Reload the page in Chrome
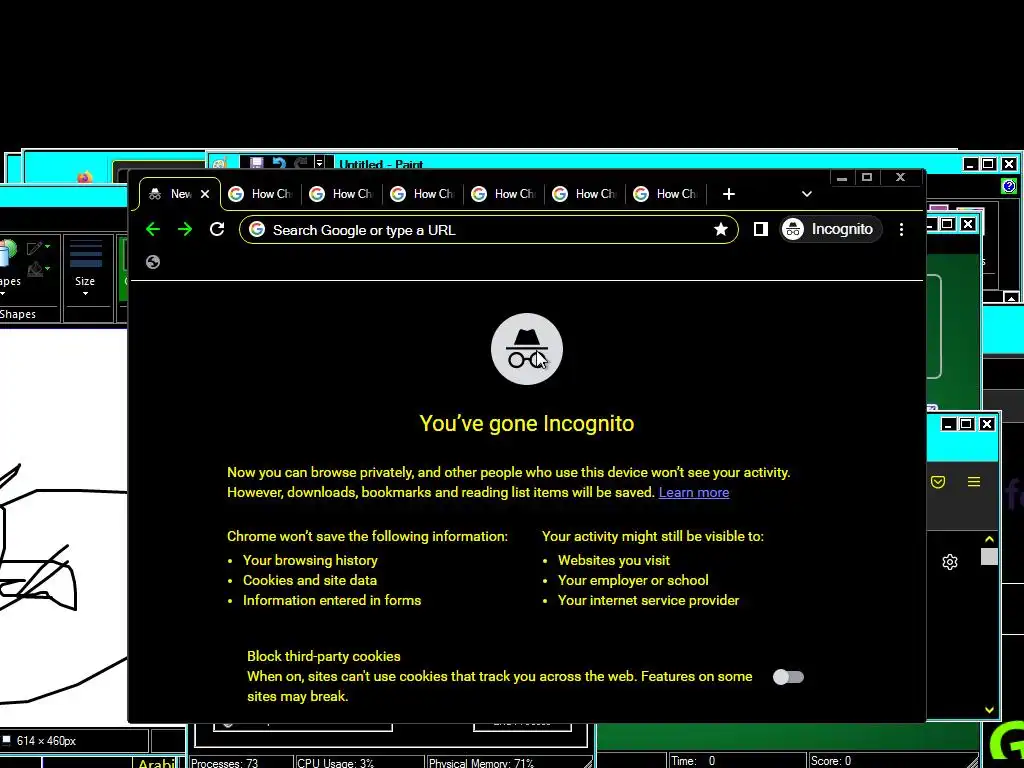 coord(217,229)
